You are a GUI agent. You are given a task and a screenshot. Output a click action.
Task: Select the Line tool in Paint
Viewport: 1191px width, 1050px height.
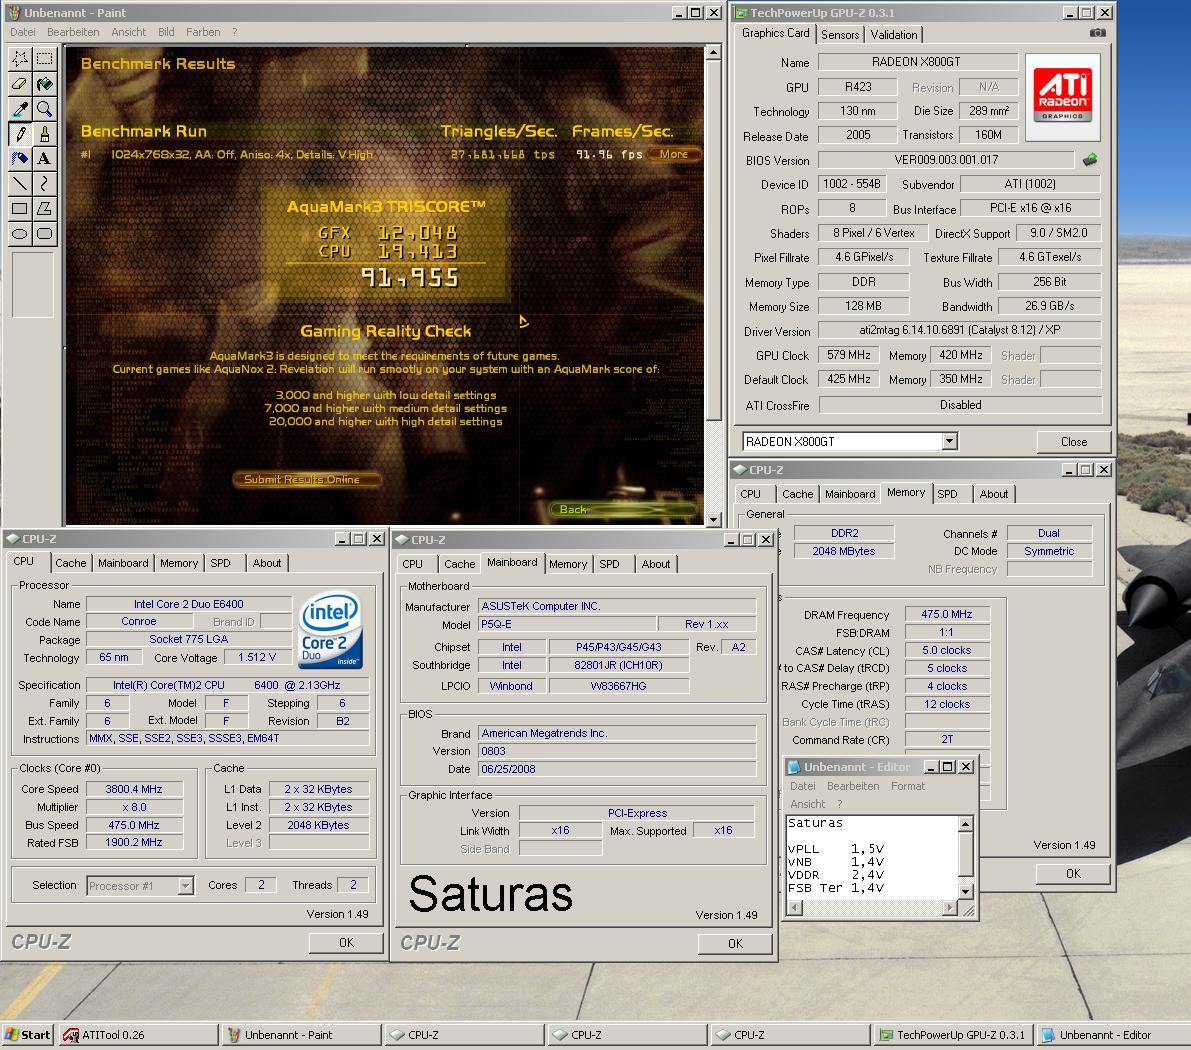[x=21, y=183]
